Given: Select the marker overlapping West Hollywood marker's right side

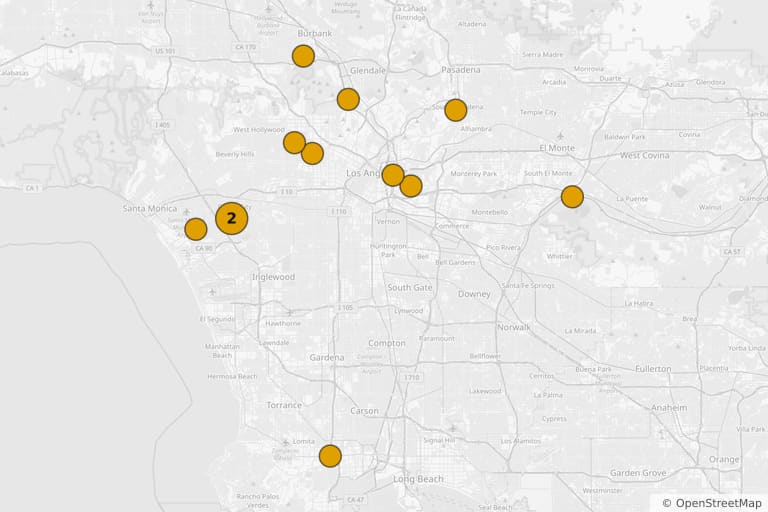Looking at the screenshot, I should pyautogui.click(x=312, y=153).
